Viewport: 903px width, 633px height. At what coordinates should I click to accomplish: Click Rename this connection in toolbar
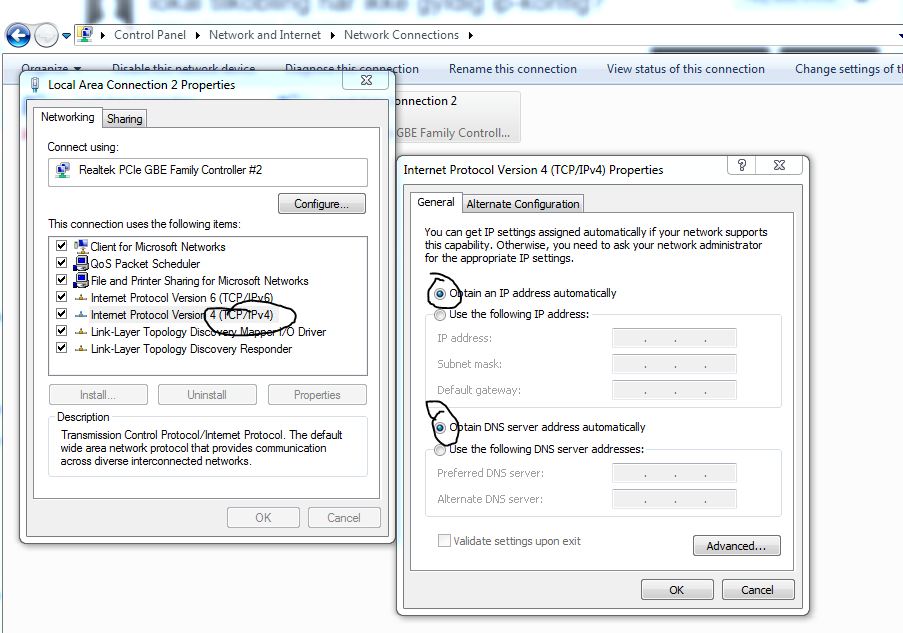(x=513, y=69)
